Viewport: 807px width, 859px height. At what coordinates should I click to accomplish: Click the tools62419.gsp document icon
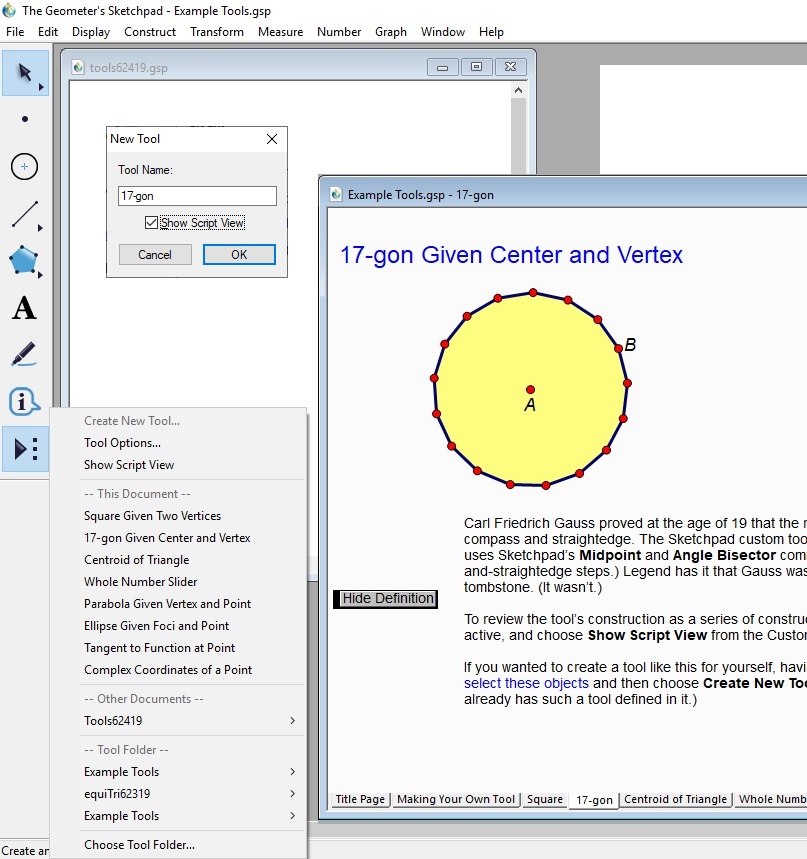click(x=78, y=67)
